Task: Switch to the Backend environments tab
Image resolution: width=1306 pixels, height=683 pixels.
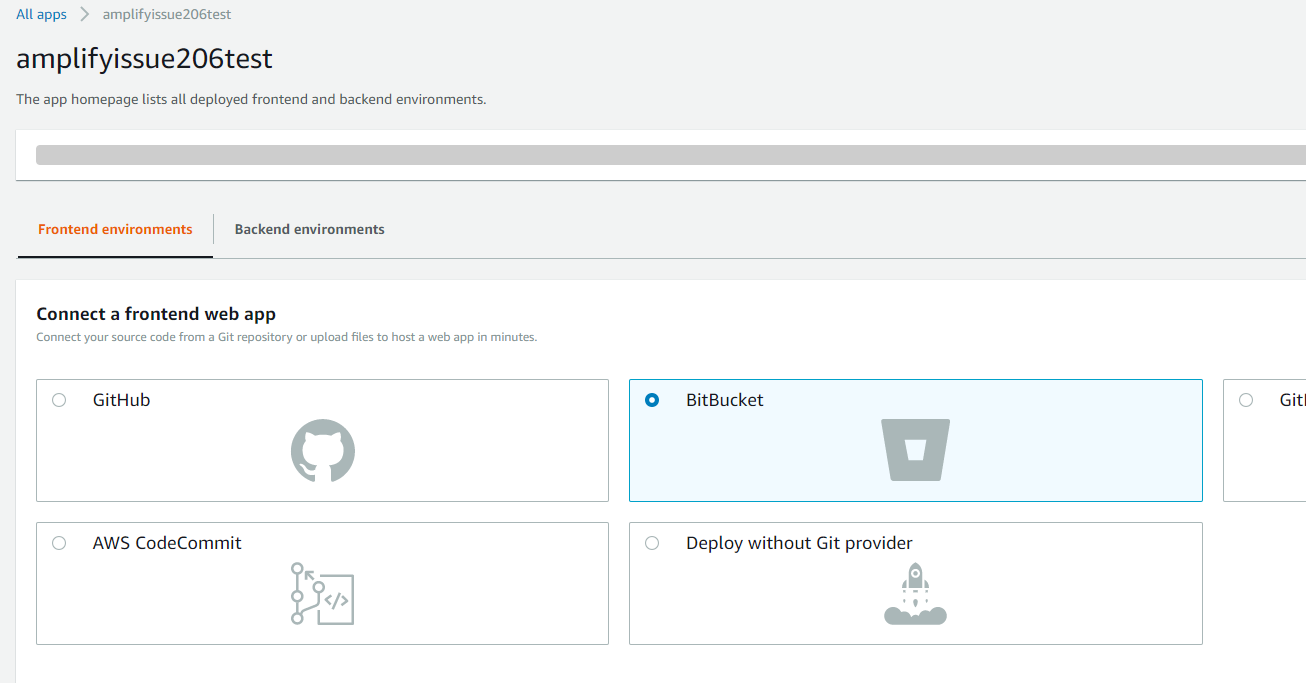Action: click(309, 229)
